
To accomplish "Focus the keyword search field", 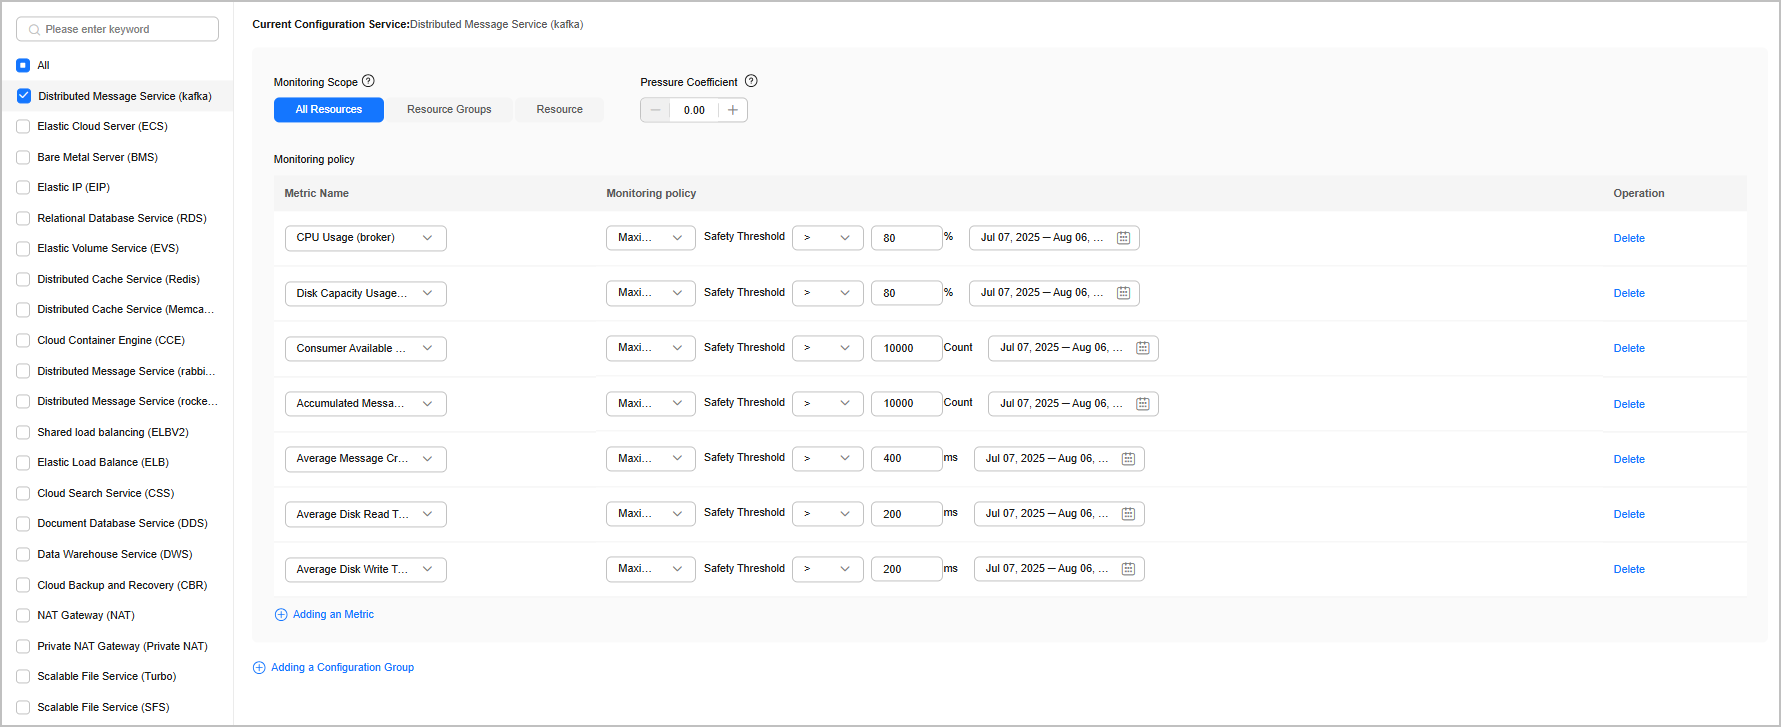I will pos(117,29).
